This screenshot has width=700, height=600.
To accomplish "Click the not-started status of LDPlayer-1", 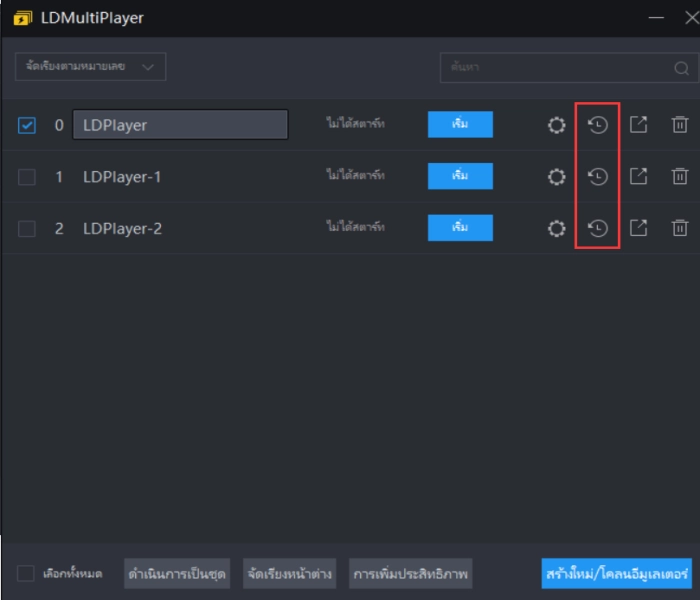I will [x=355, y=175].
